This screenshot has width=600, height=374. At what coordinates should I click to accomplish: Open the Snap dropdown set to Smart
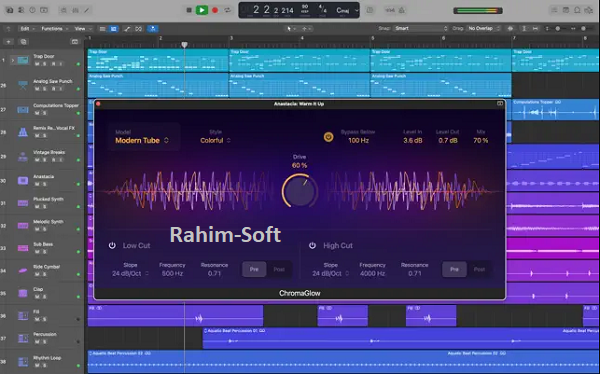(x=421, y=29)
